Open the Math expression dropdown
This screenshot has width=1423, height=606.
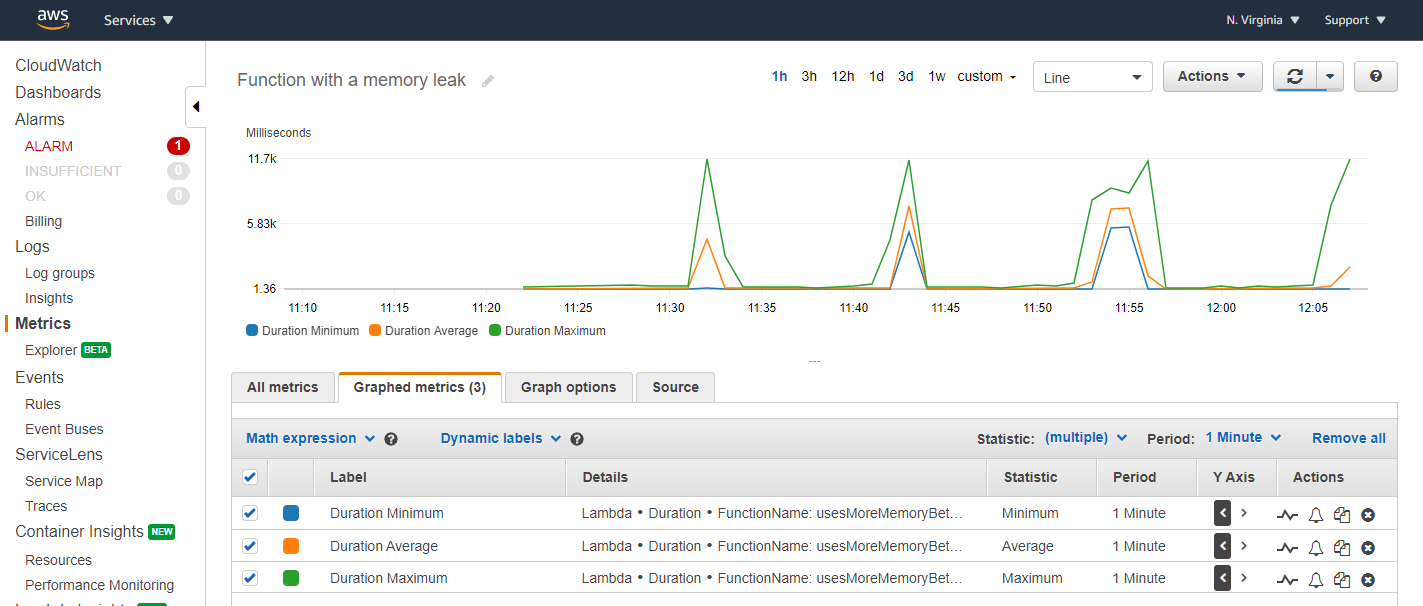point(309,438)
